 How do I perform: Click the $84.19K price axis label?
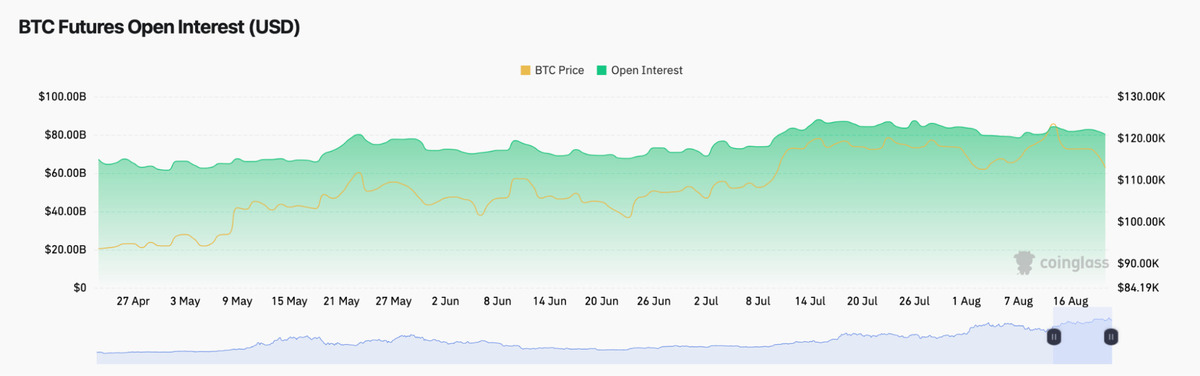tap(1138, 288)
